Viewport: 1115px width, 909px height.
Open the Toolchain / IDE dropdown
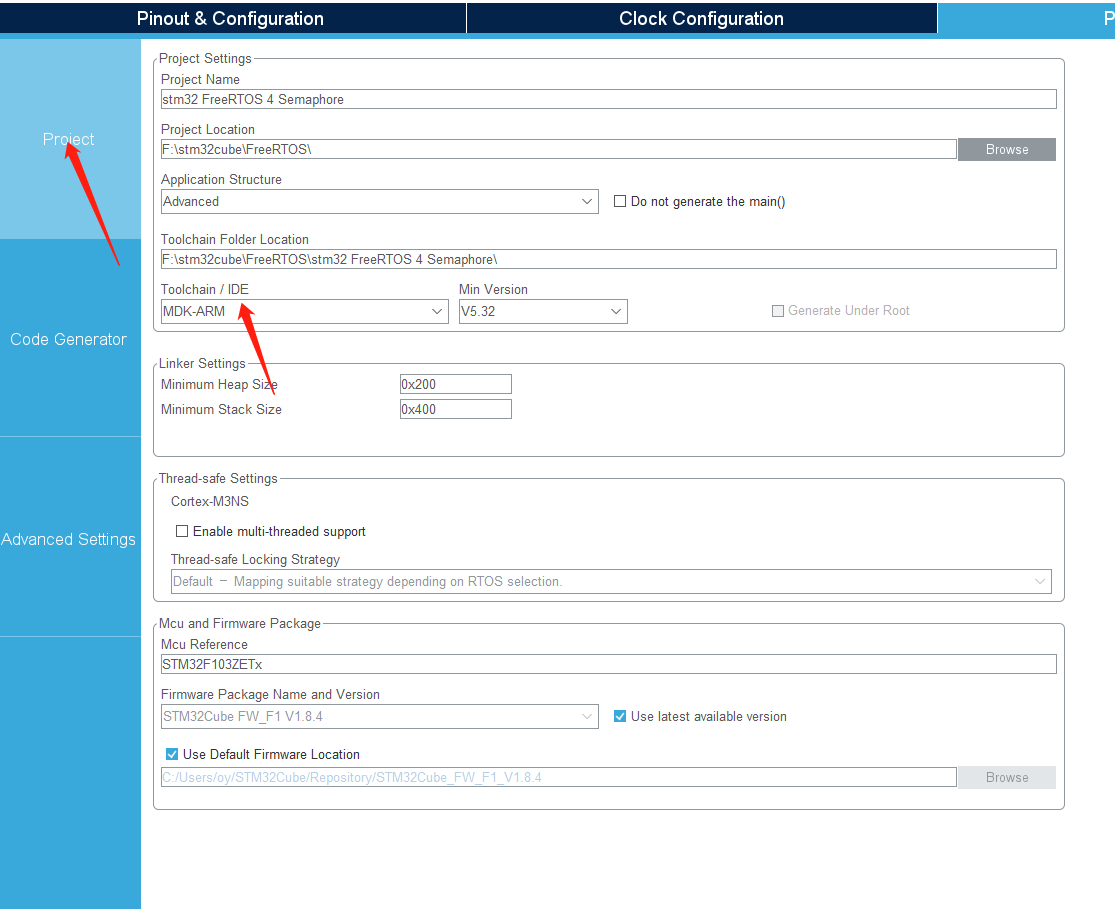click(437, 311)
